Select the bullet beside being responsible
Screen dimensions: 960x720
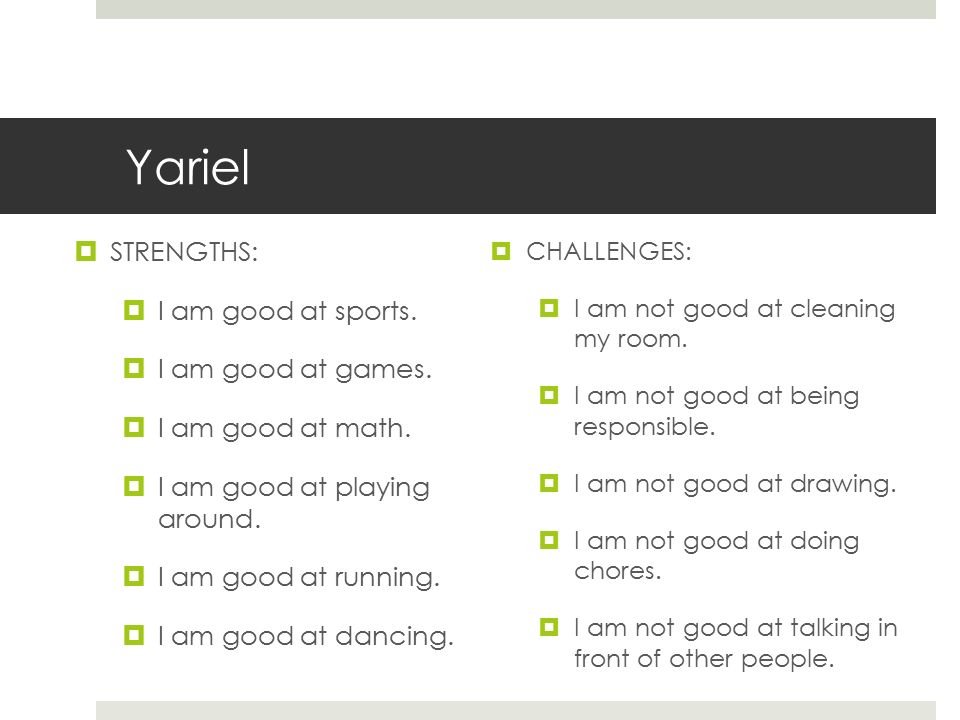[549, 395]
